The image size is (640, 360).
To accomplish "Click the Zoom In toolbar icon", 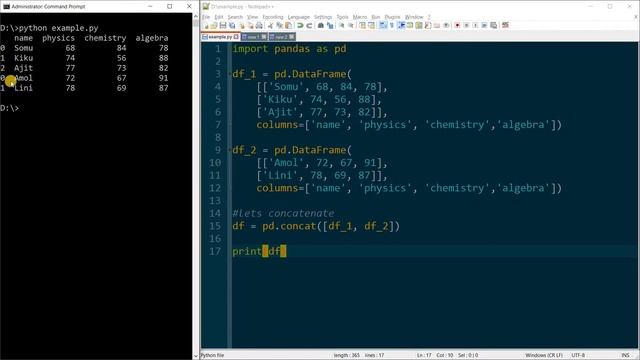I will point(342,25).
